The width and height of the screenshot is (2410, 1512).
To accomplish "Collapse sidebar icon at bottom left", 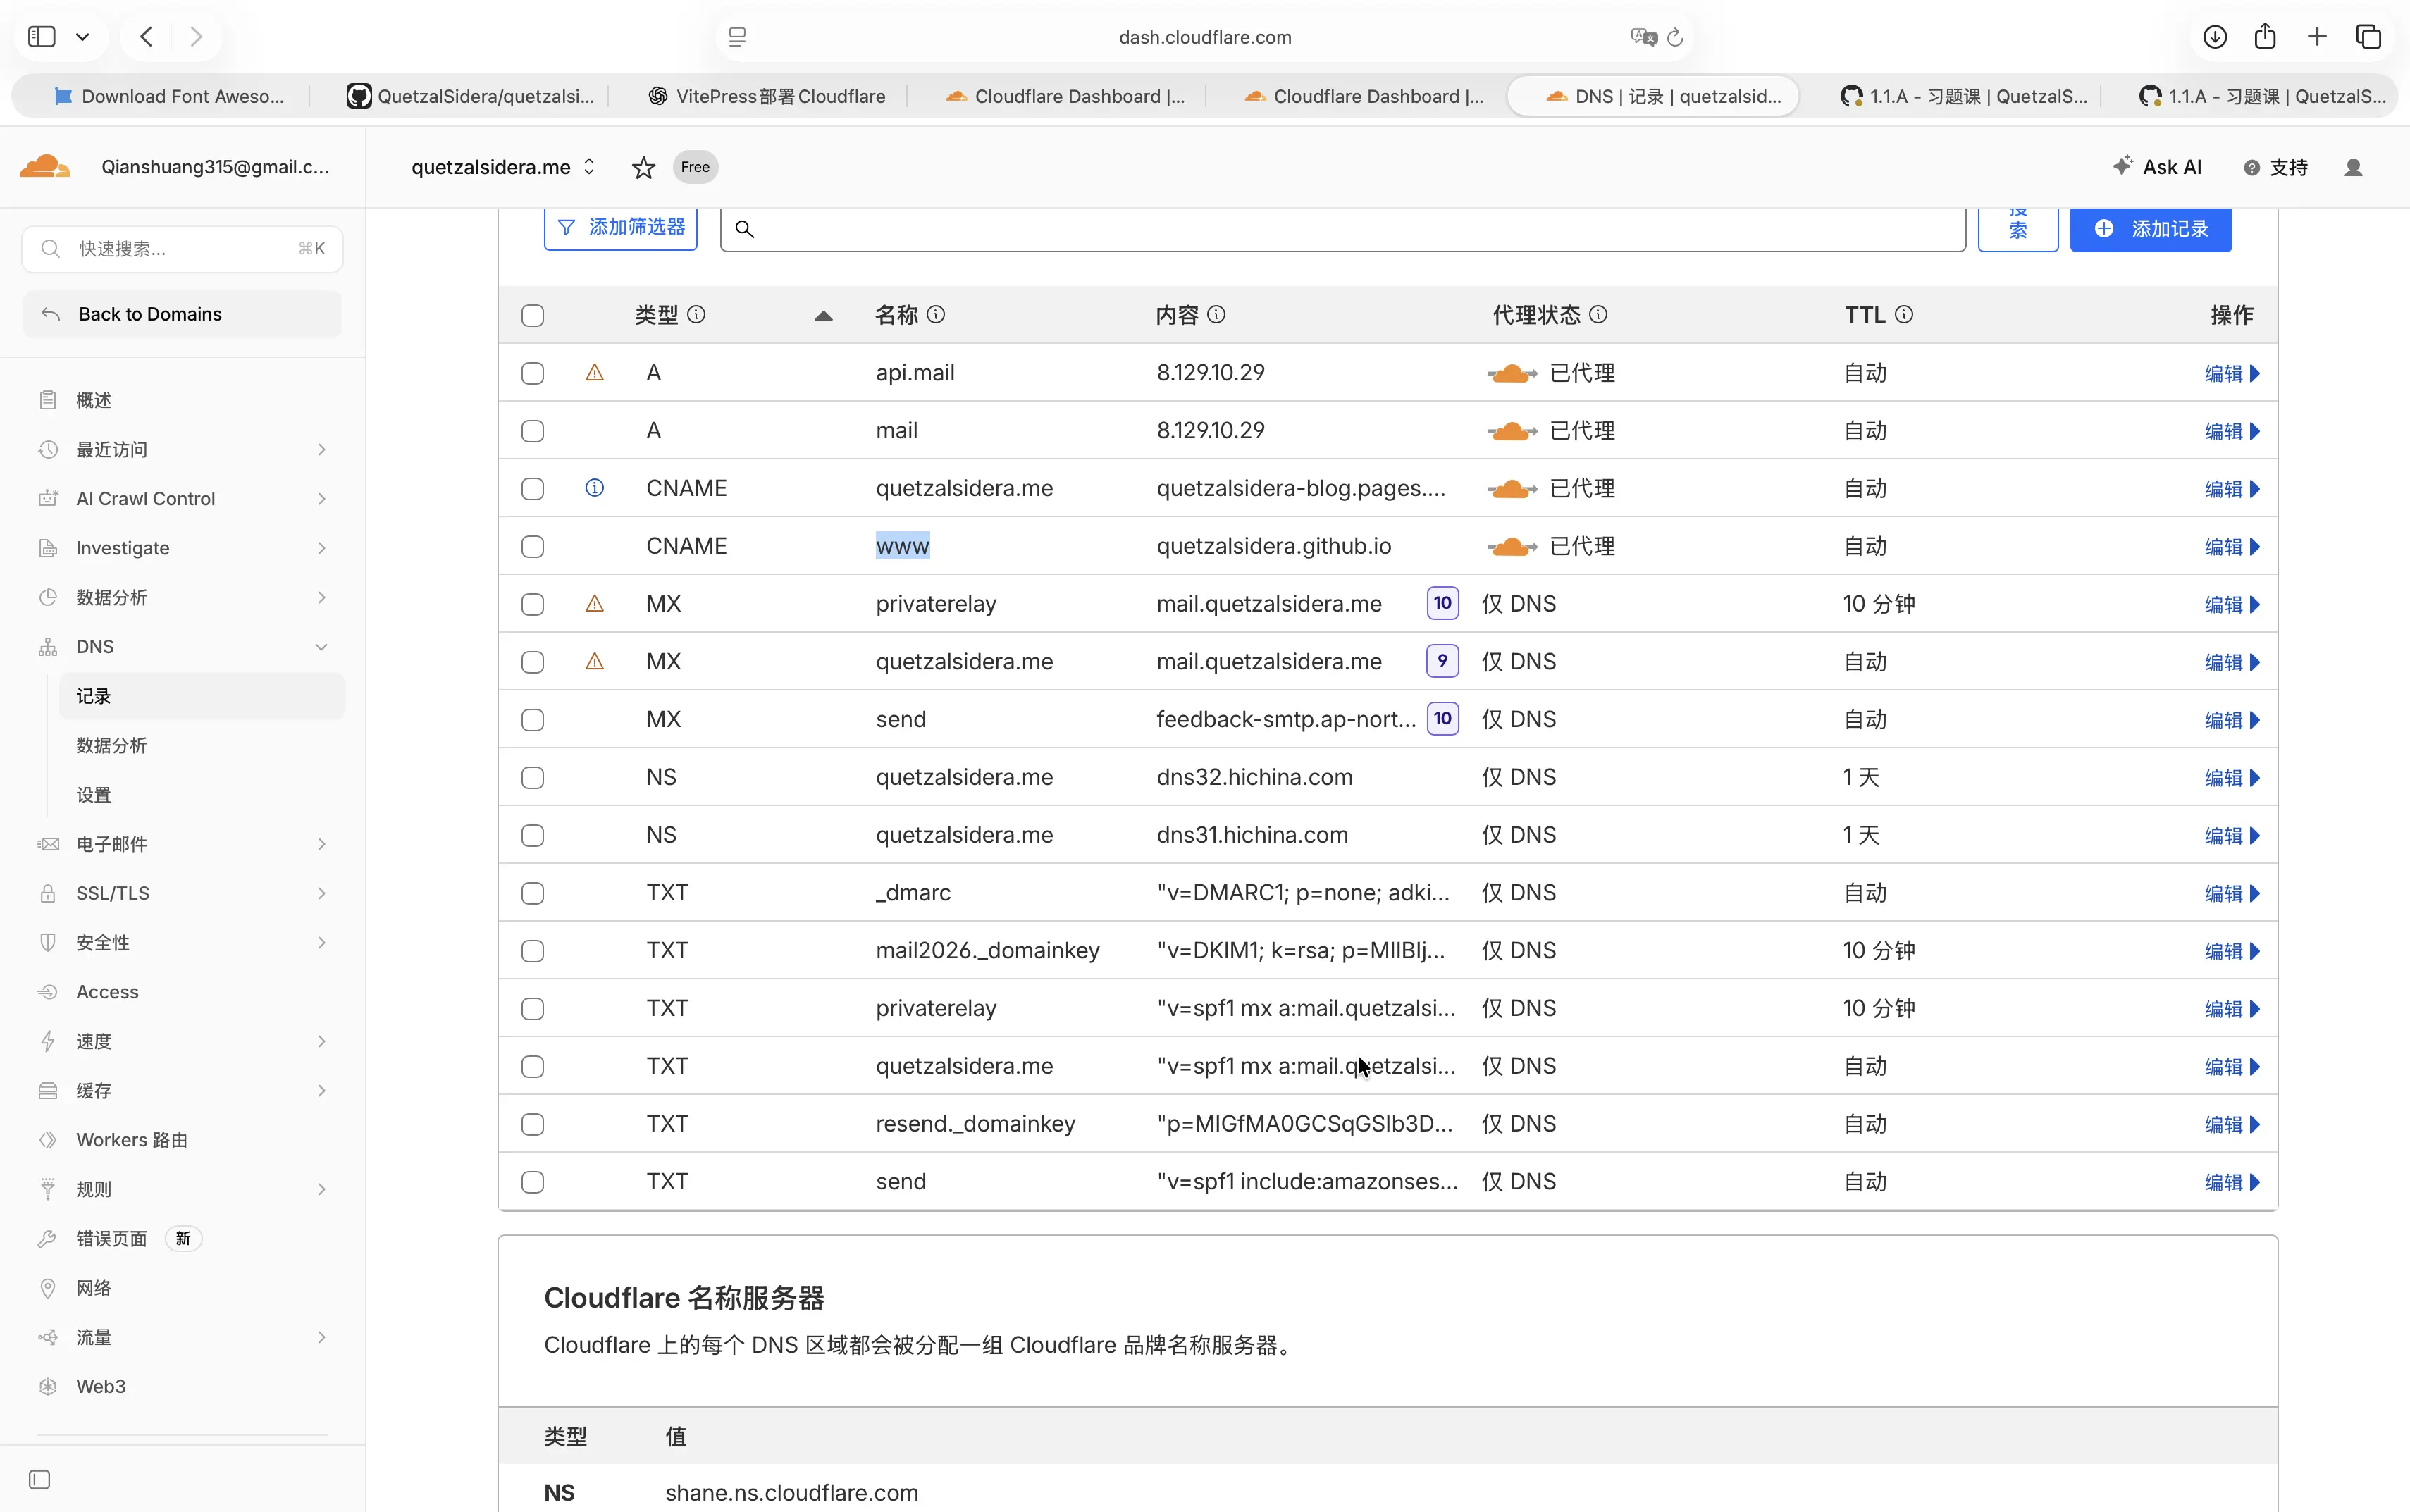I will (x=40, y=1480).
